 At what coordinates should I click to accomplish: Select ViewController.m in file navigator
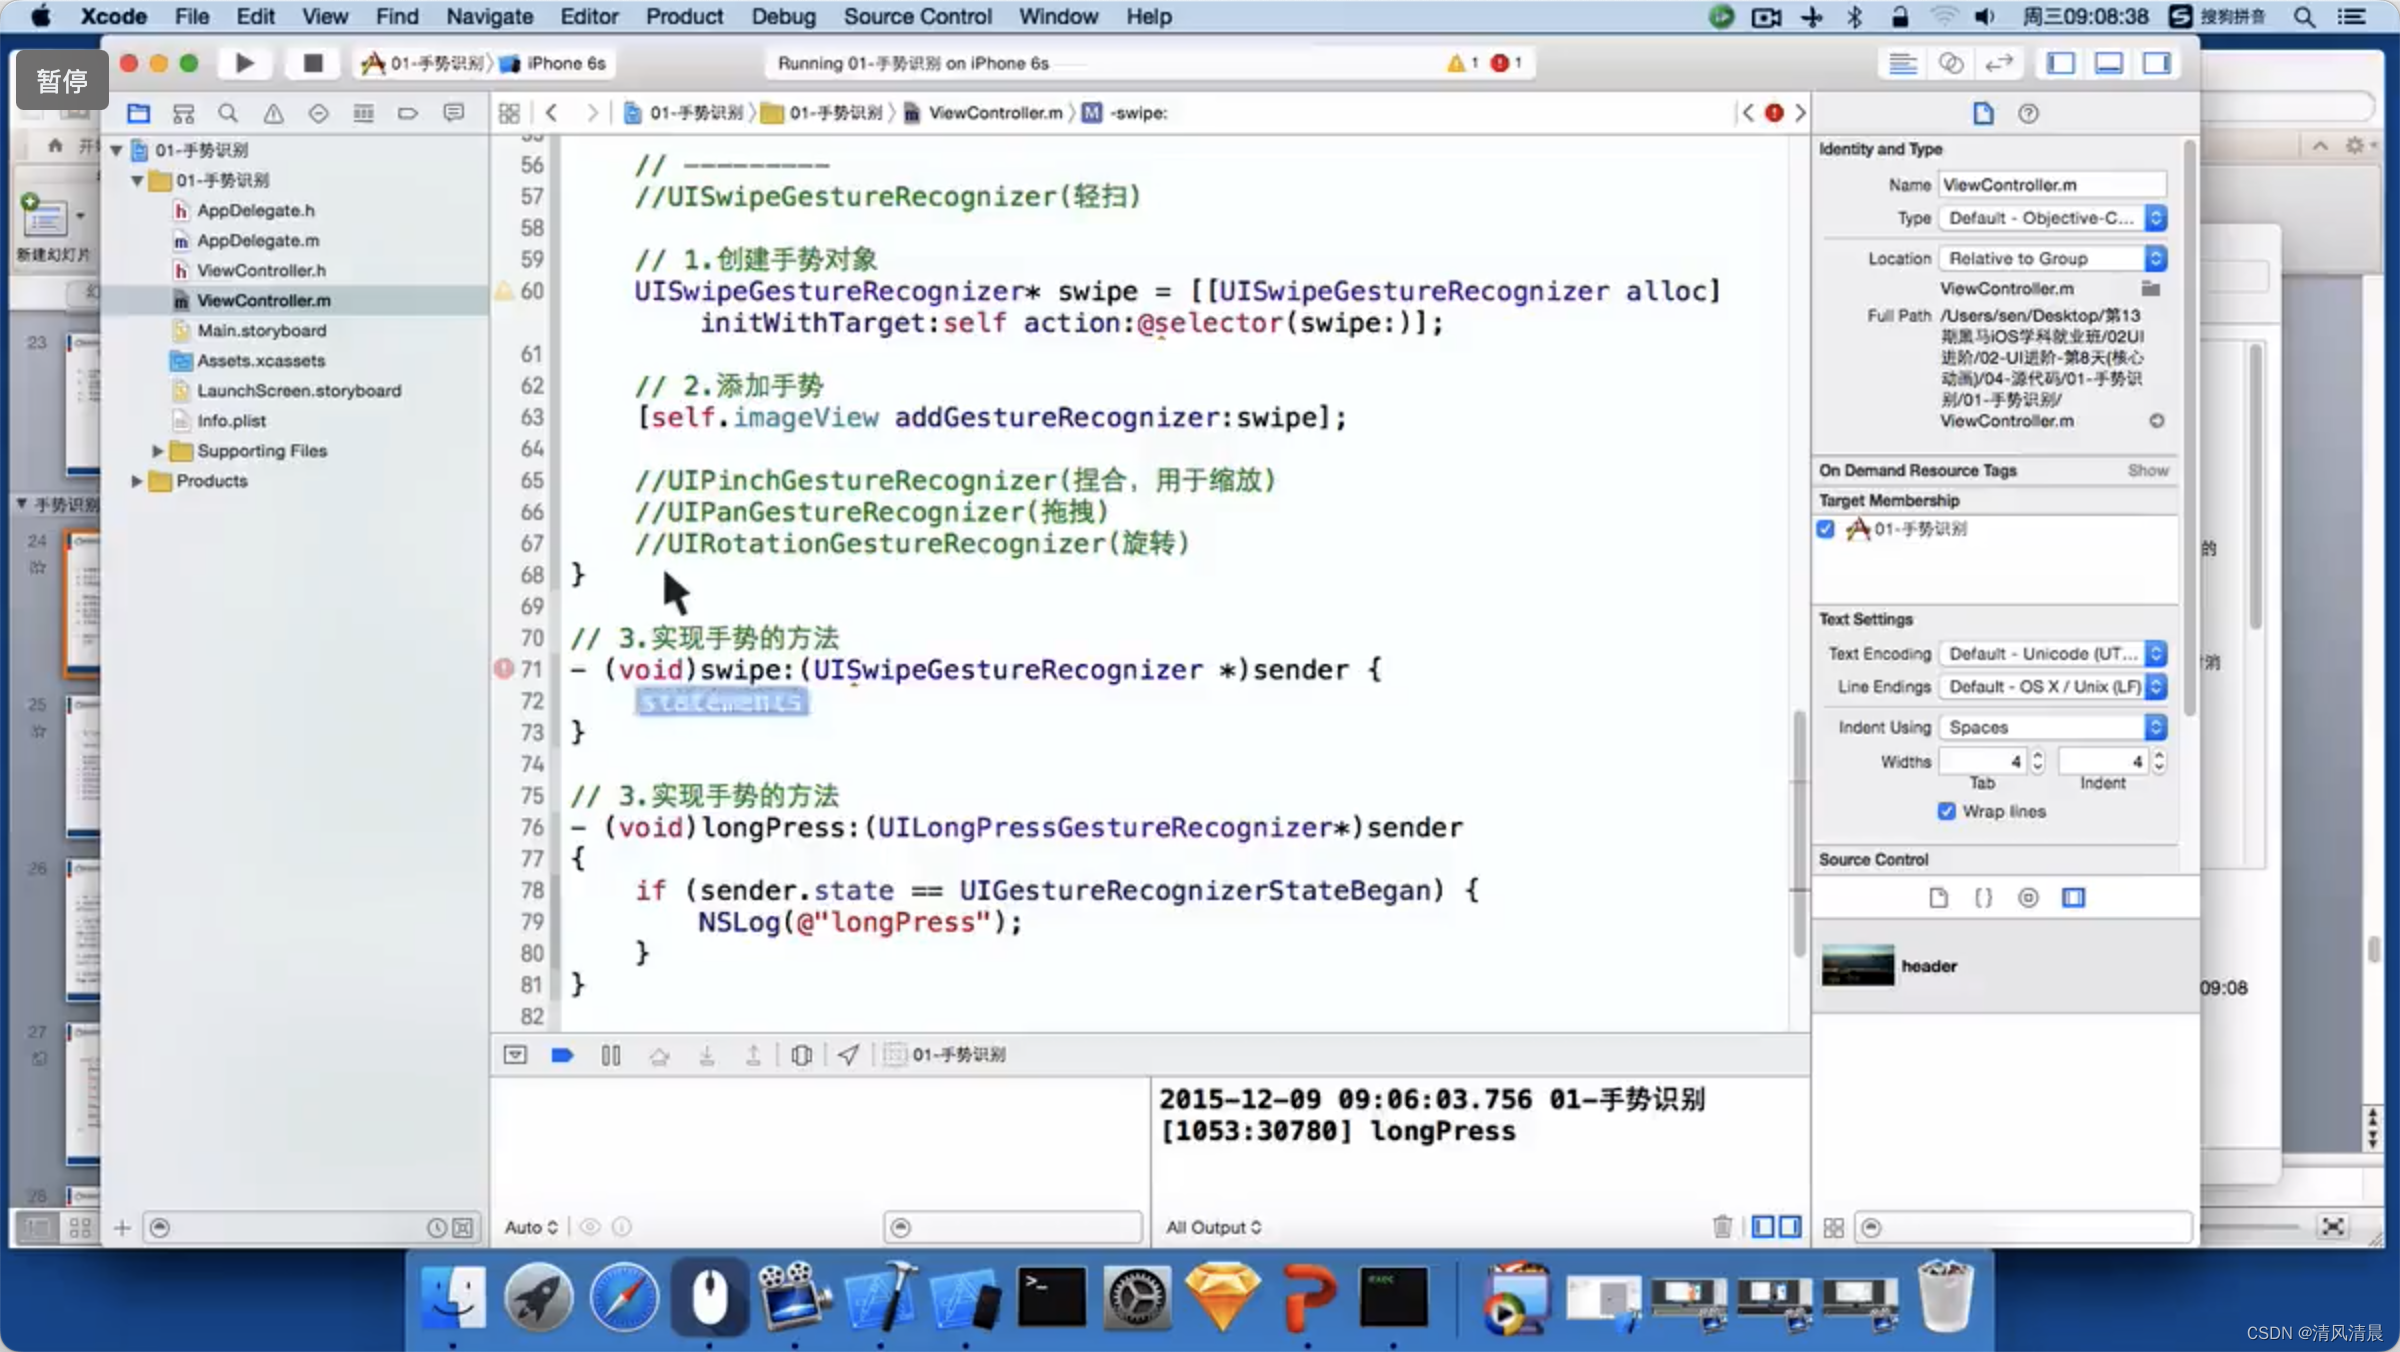[x=262, y=300]
